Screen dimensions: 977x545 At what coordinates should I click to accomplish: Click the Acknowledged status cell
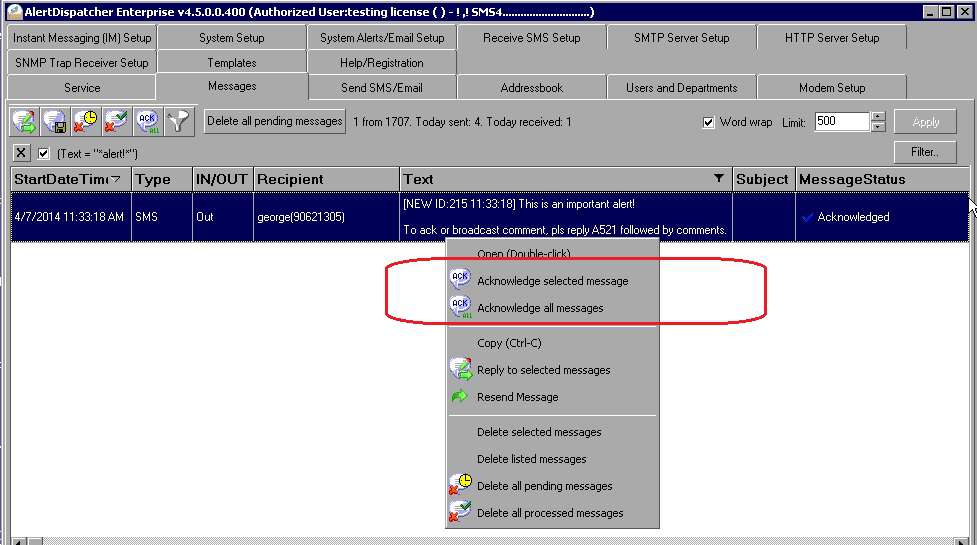(x=882, y=217)
